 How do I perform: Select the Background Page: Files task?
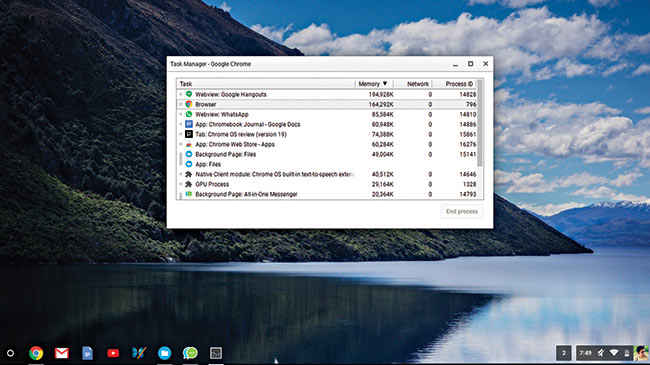327,154
